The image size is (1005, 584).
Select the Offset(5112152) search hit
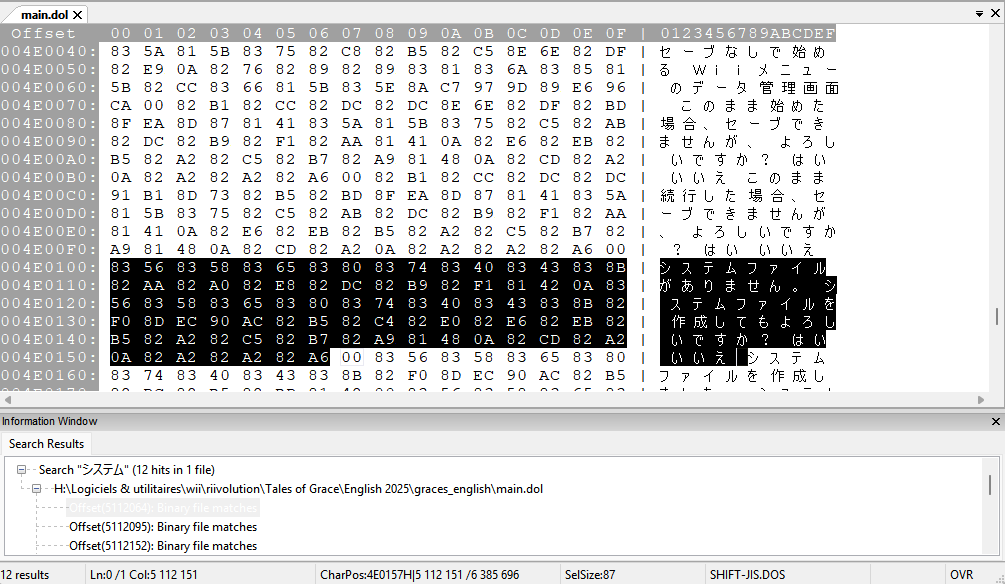coord(163,546)
